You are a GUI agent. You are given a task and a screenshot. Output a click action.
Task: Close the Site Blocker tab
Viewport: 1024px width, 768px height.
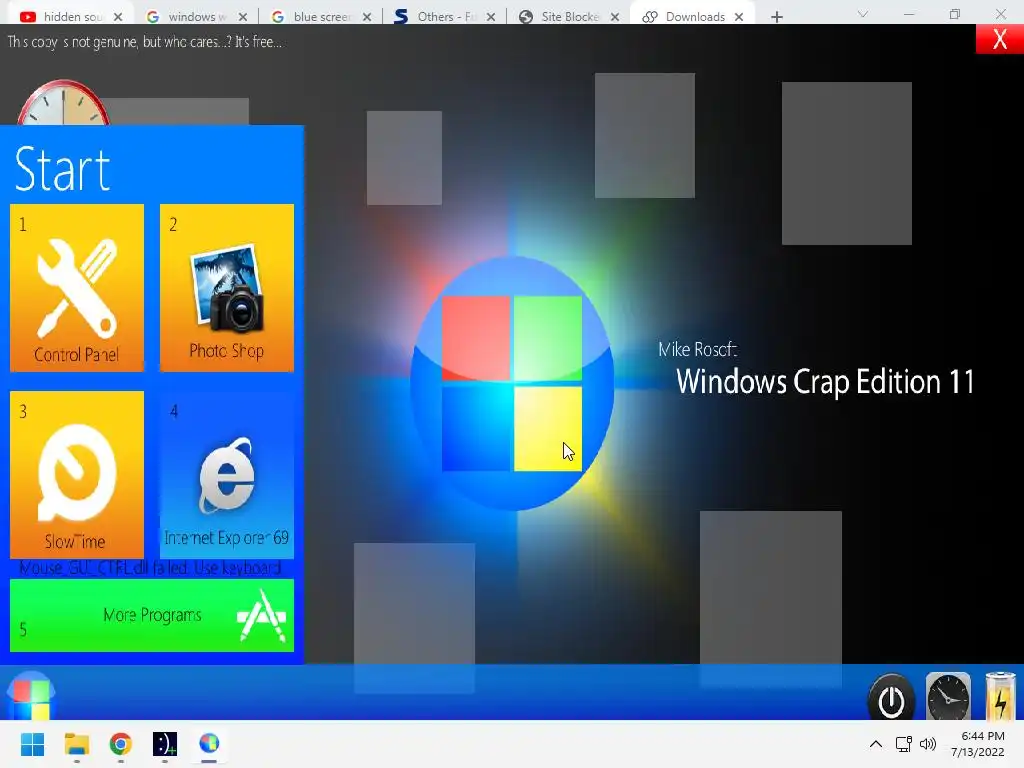click(615, 17)
